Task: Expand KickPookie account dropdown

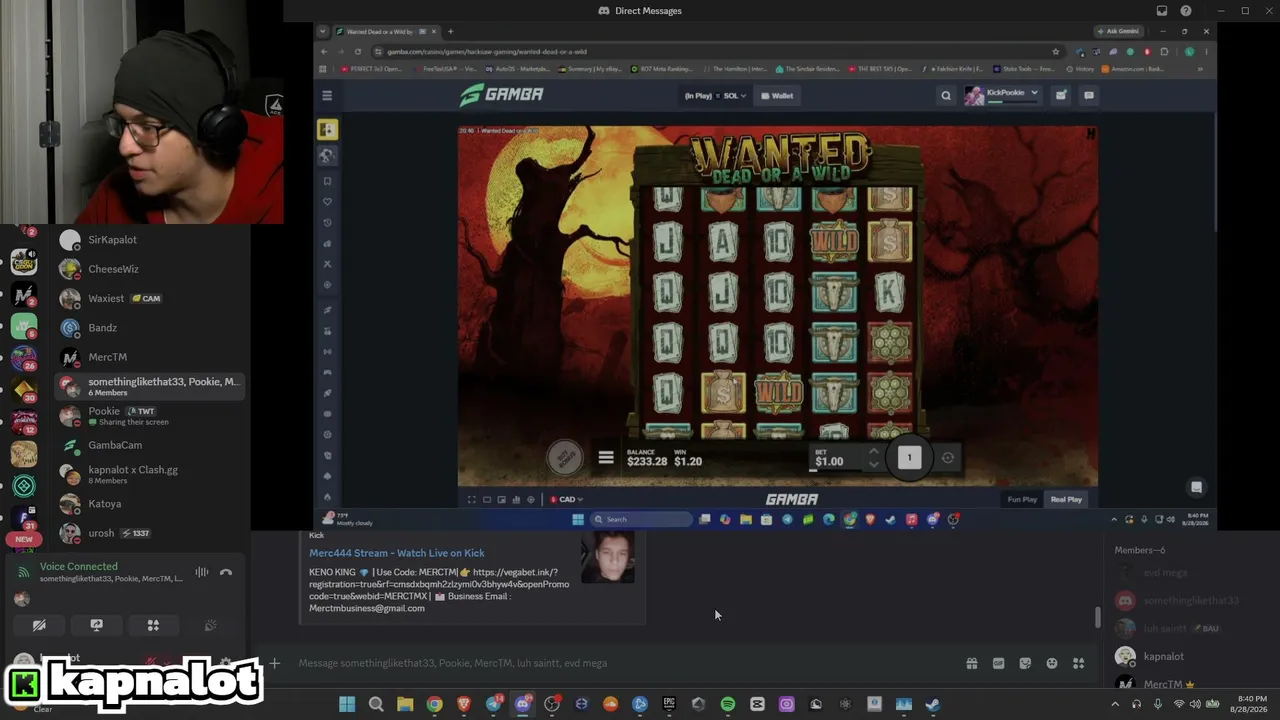Action: tap(1002, 95)
